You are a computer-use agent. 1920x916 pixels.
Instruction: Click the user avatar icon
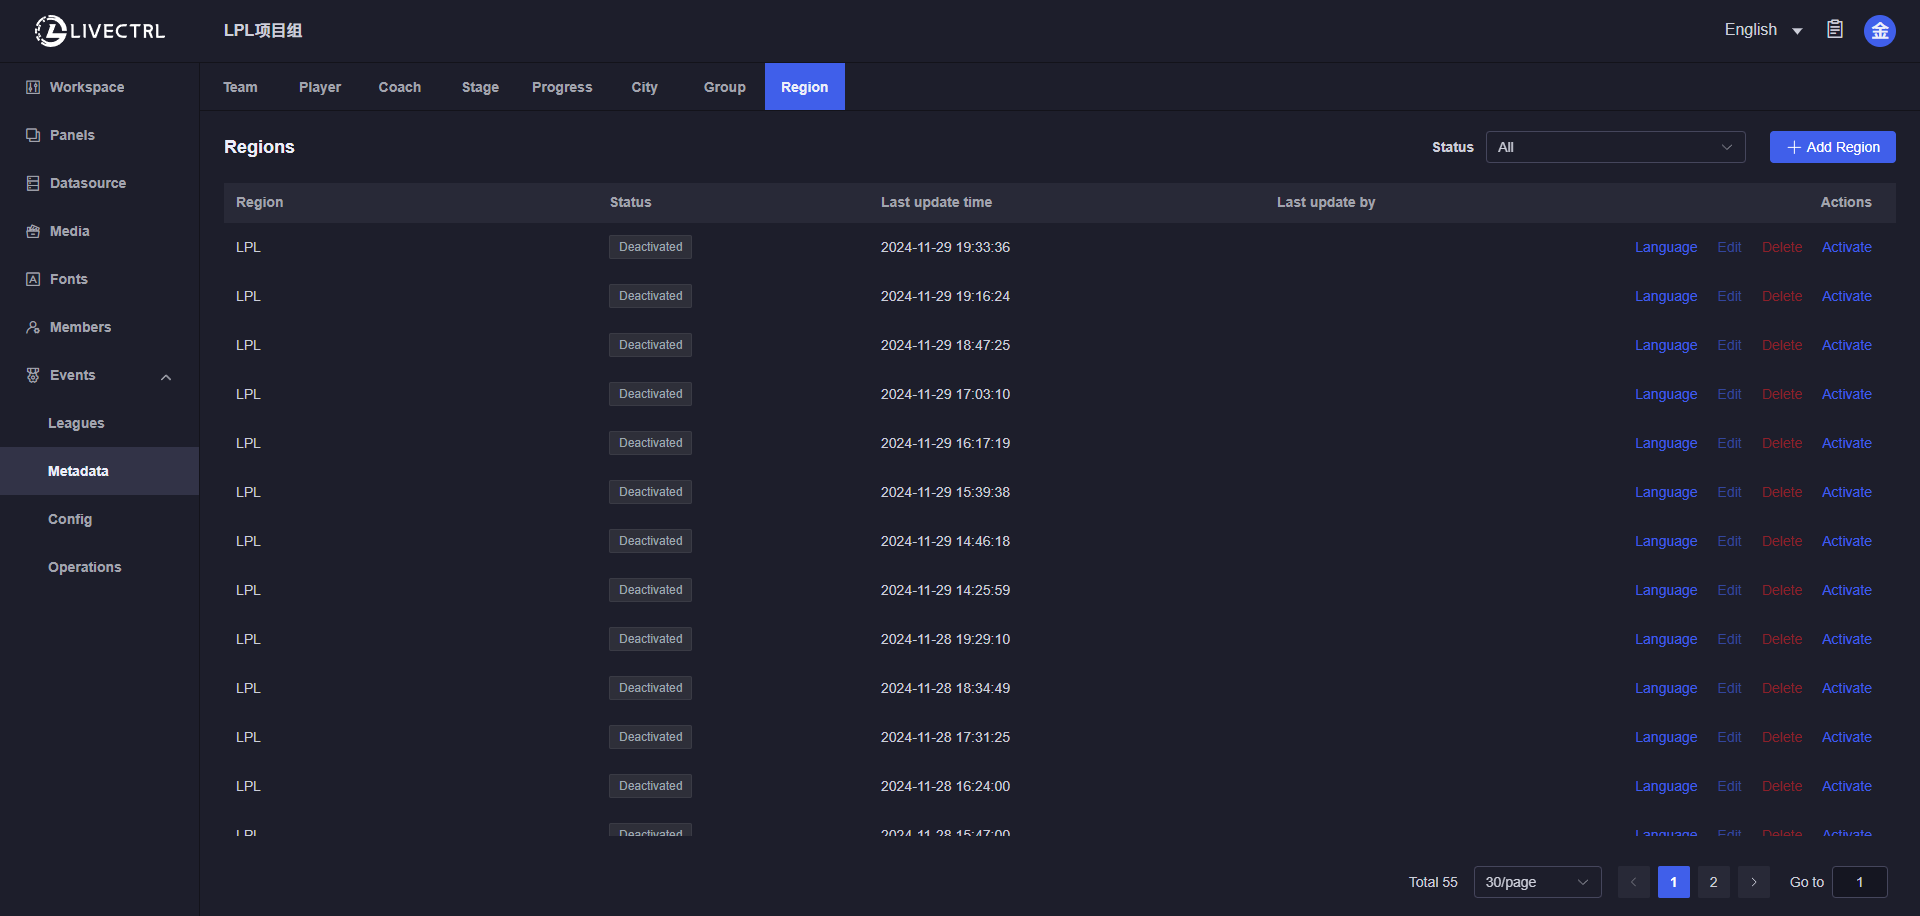[1879, 31]
